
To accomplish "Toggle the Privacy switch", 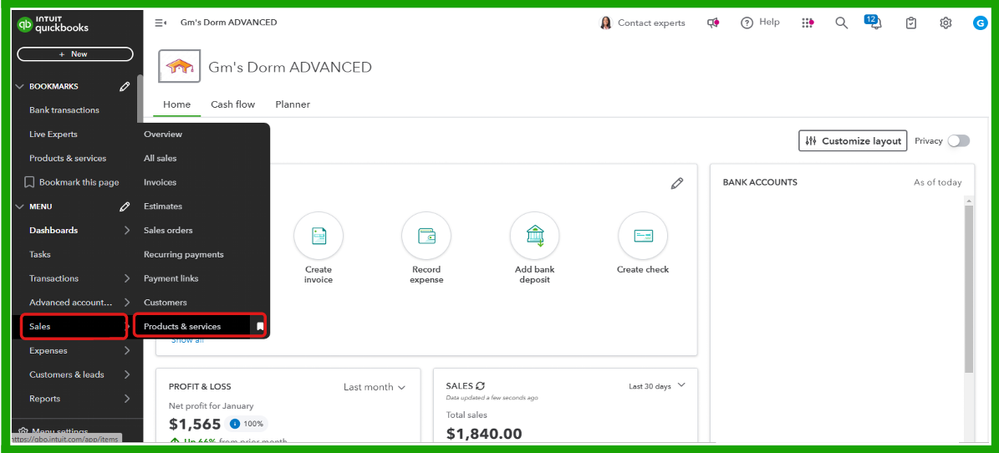I will click(958, 141).
